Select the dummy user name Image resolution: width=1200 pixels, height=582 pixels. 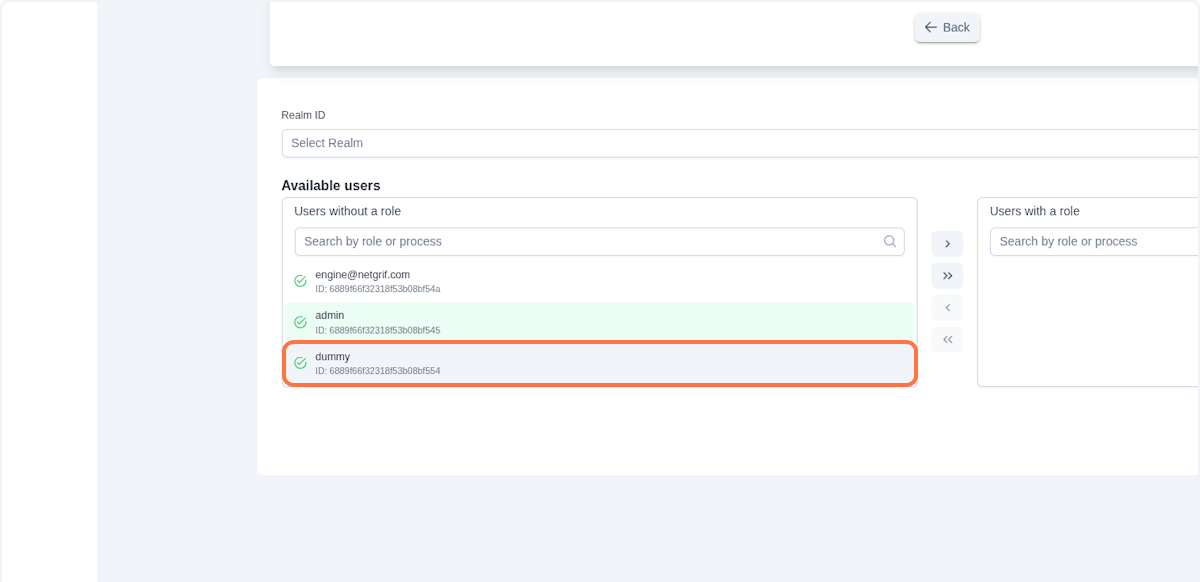(x=333, y=356)
